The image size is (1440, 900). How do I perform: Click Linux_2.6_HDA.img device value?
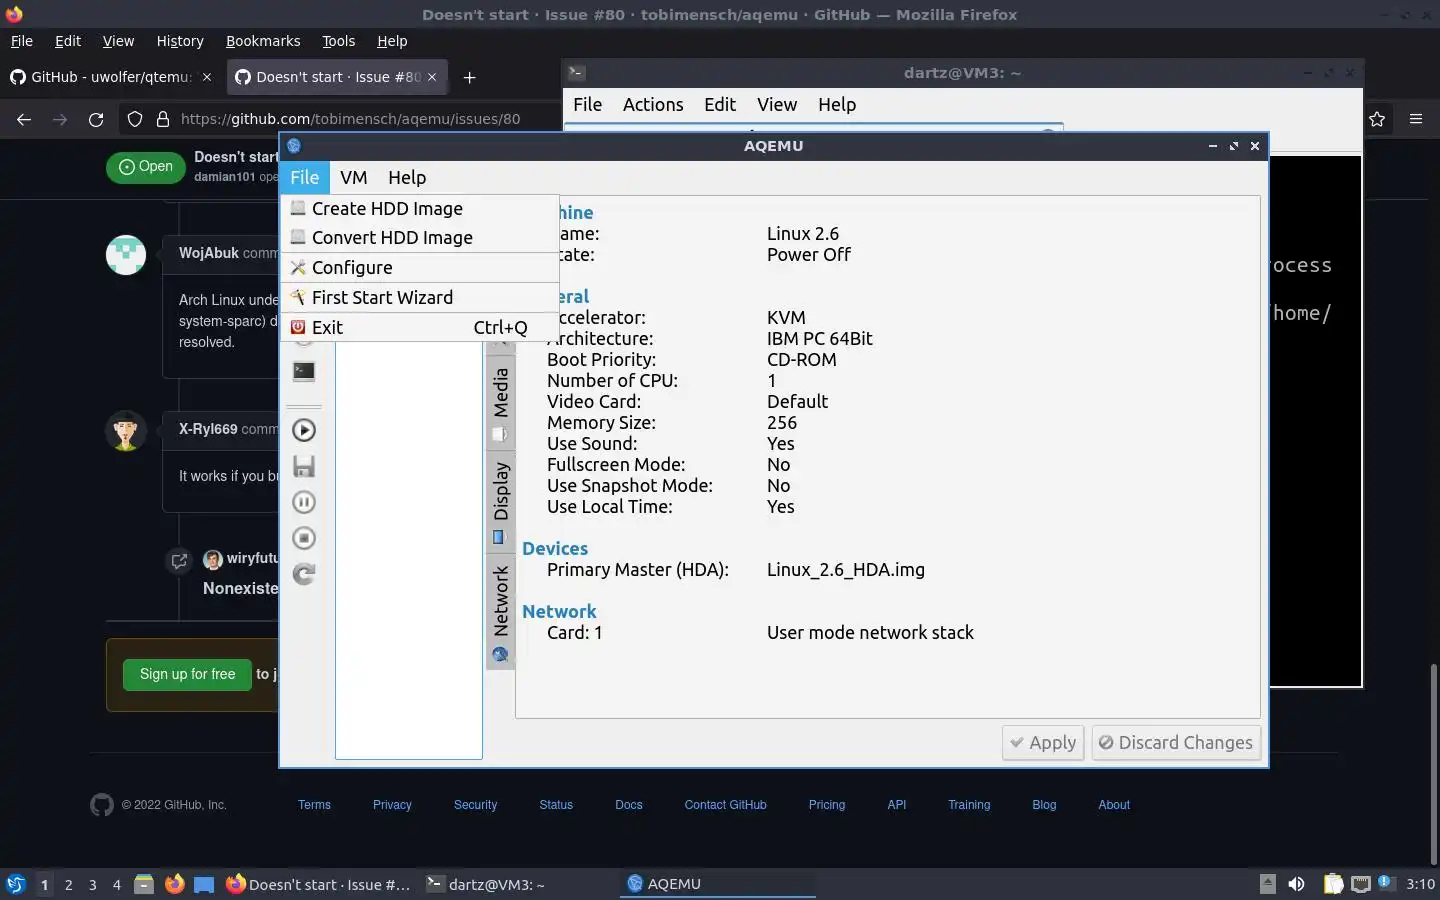[846, 570]
